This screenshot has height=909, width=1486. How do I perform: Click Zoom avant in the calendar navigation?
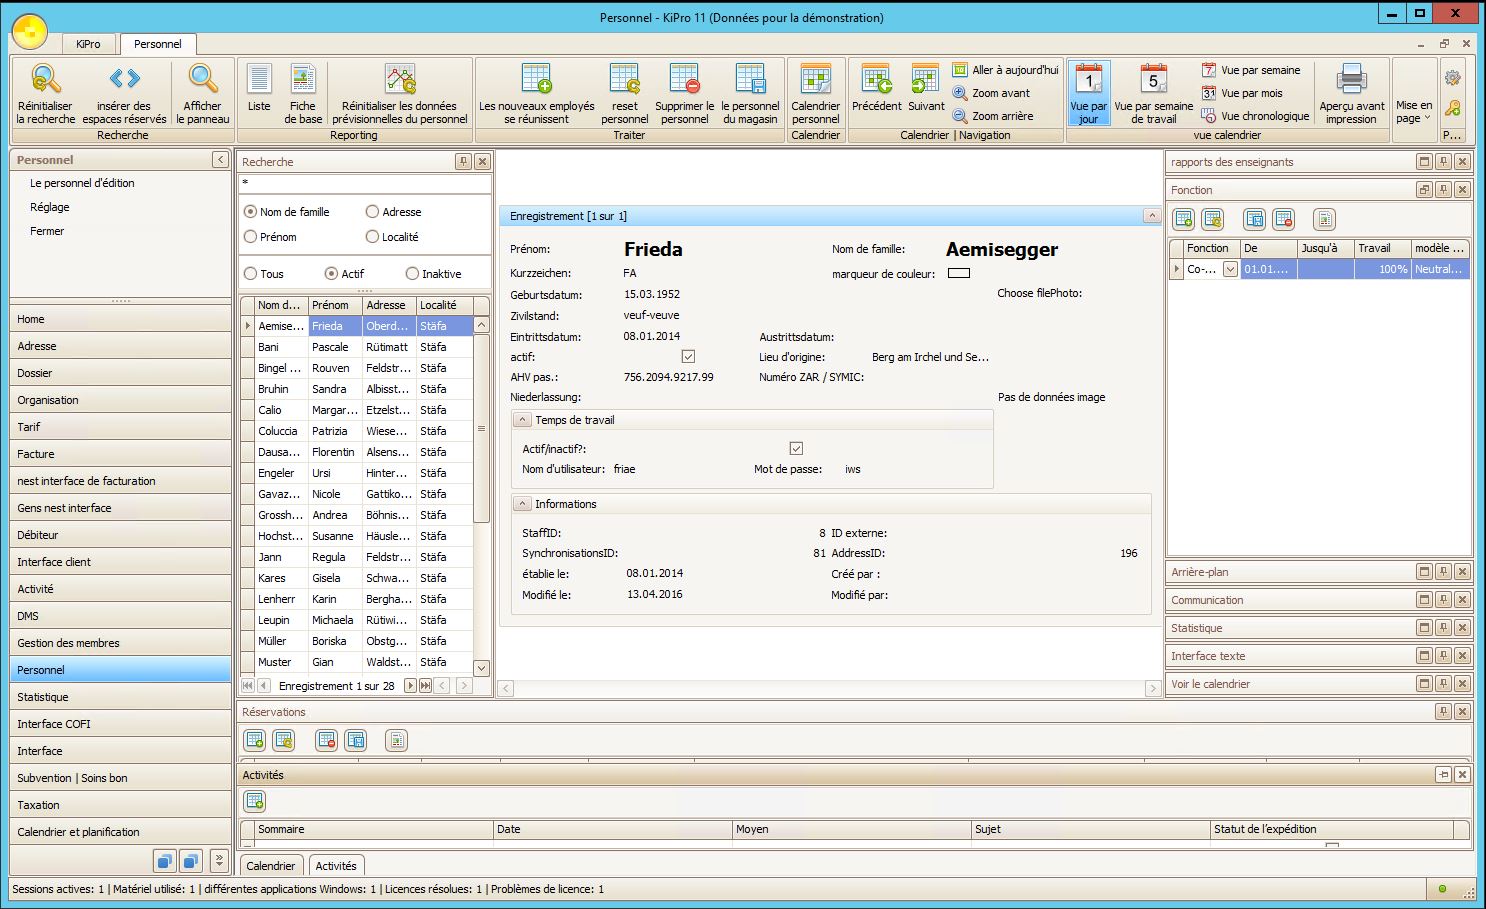coord(999,93)
